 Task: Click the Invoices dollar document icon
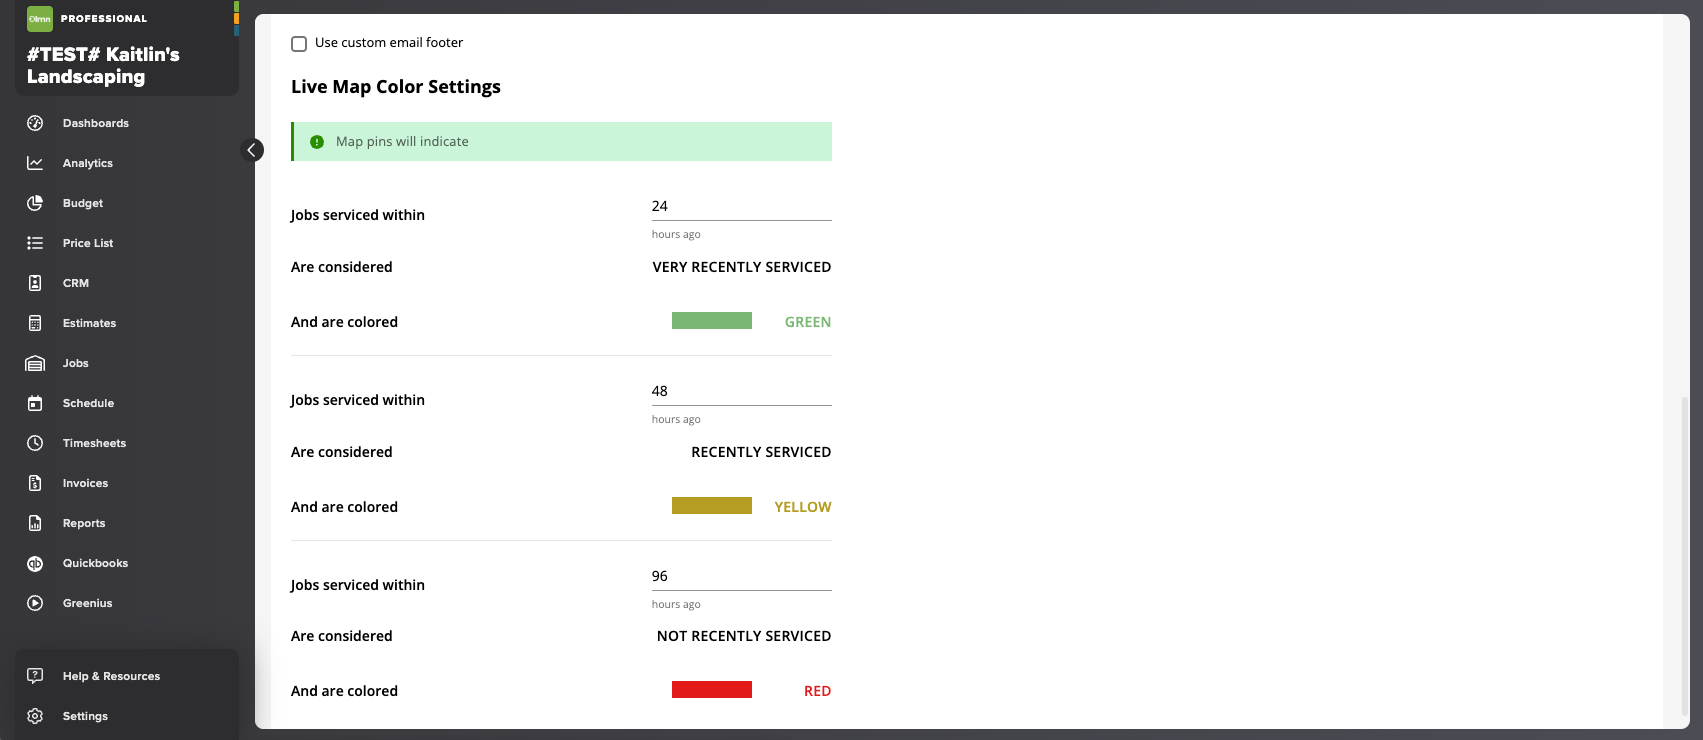point(35,483)
